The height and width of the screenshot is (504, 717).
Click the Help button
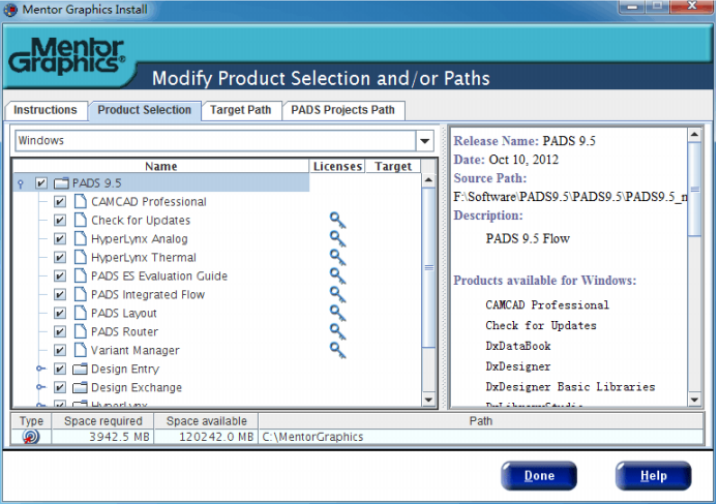(653, 476)
